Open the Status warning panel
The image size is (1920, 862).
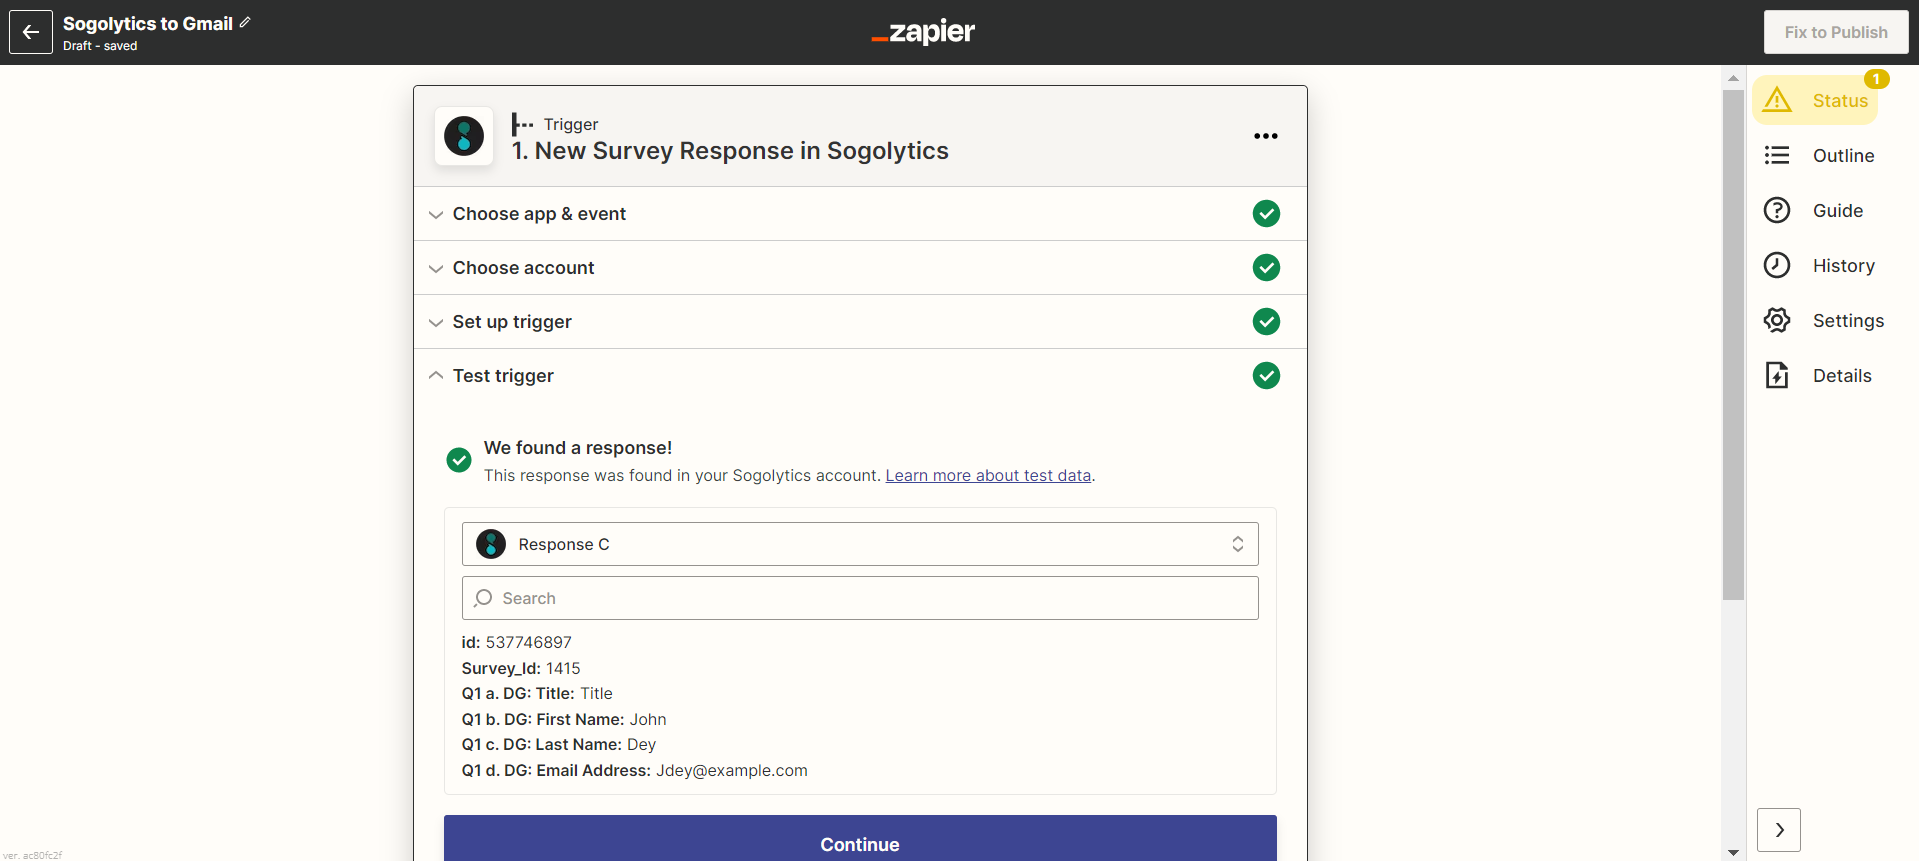click(x=1815, y=101)
